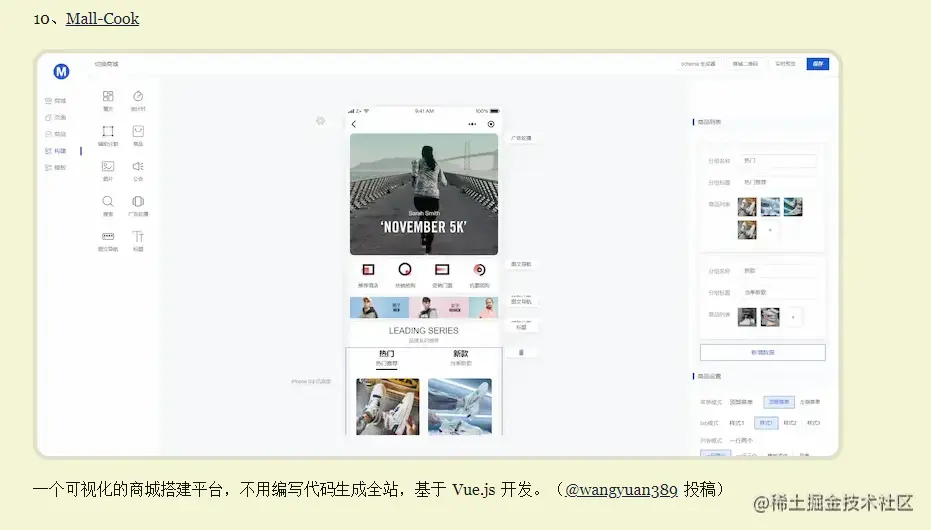The width and height of the screenshot is (931, 530).
Task: Select the graphic navigation component icon
Action: (107, 236)
